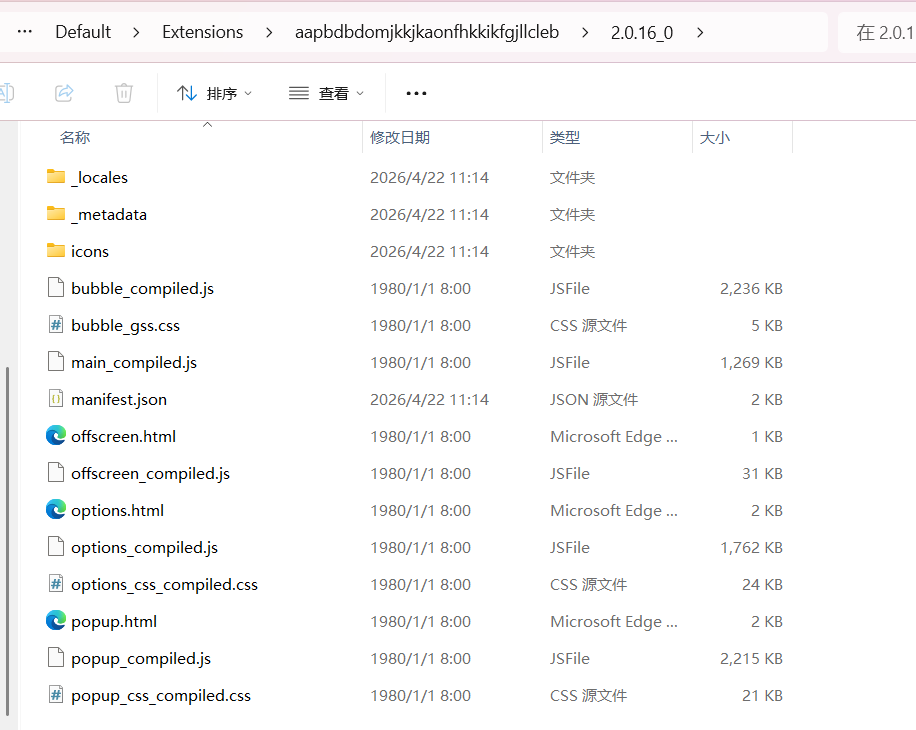Sort files by 修改日期 column header
This screenshot has height=730, width=916.
[x=400, y=138]
